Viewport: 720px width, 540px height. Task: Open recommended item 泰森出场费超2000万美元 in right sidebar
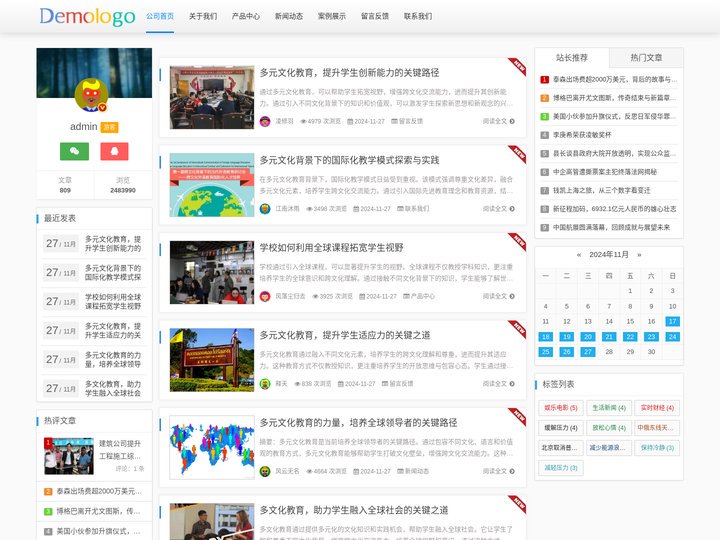tap(614, 79)
